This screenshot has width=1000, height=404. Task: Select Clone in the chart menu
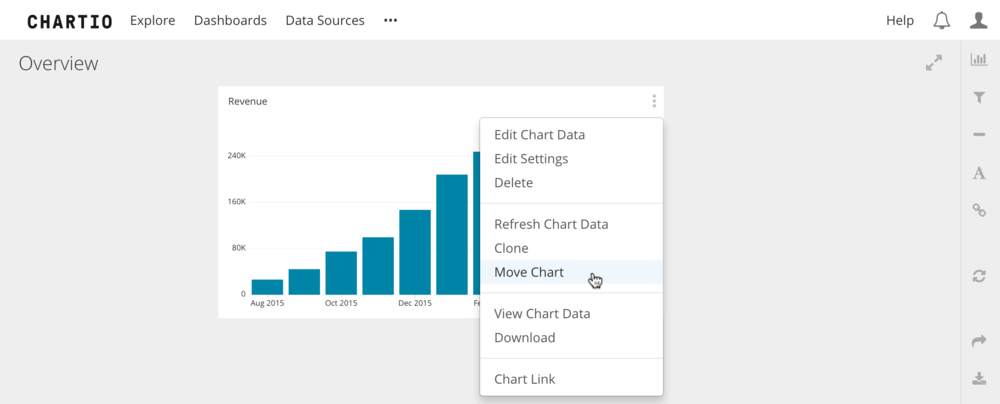pyautogui.click(x=571, y=248)
